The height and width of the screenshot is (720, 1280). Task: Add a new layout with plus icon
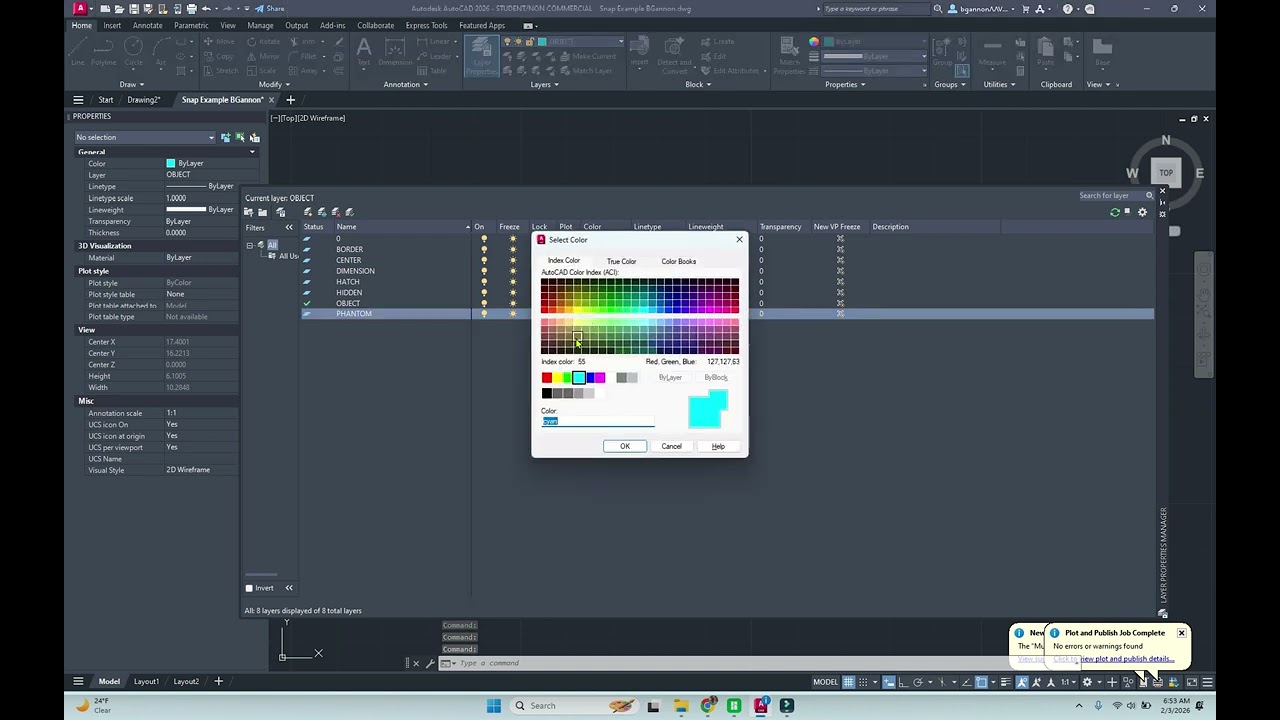pos(218,682)
